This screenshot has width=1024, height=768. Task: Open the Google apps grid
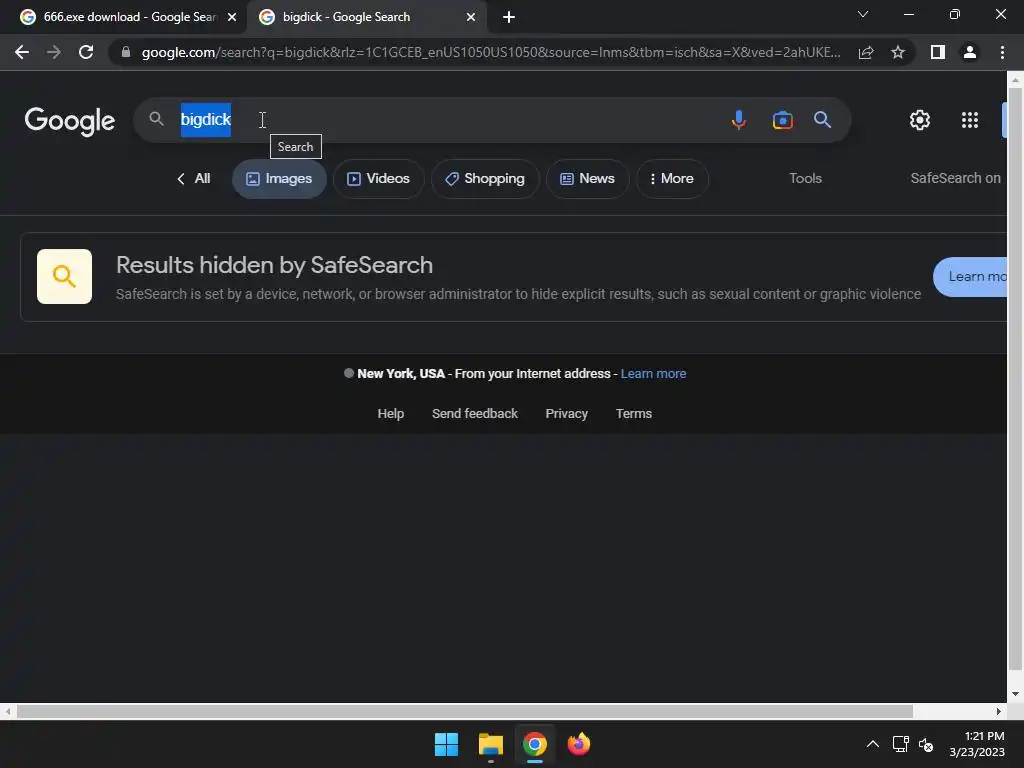coord(970,120)
